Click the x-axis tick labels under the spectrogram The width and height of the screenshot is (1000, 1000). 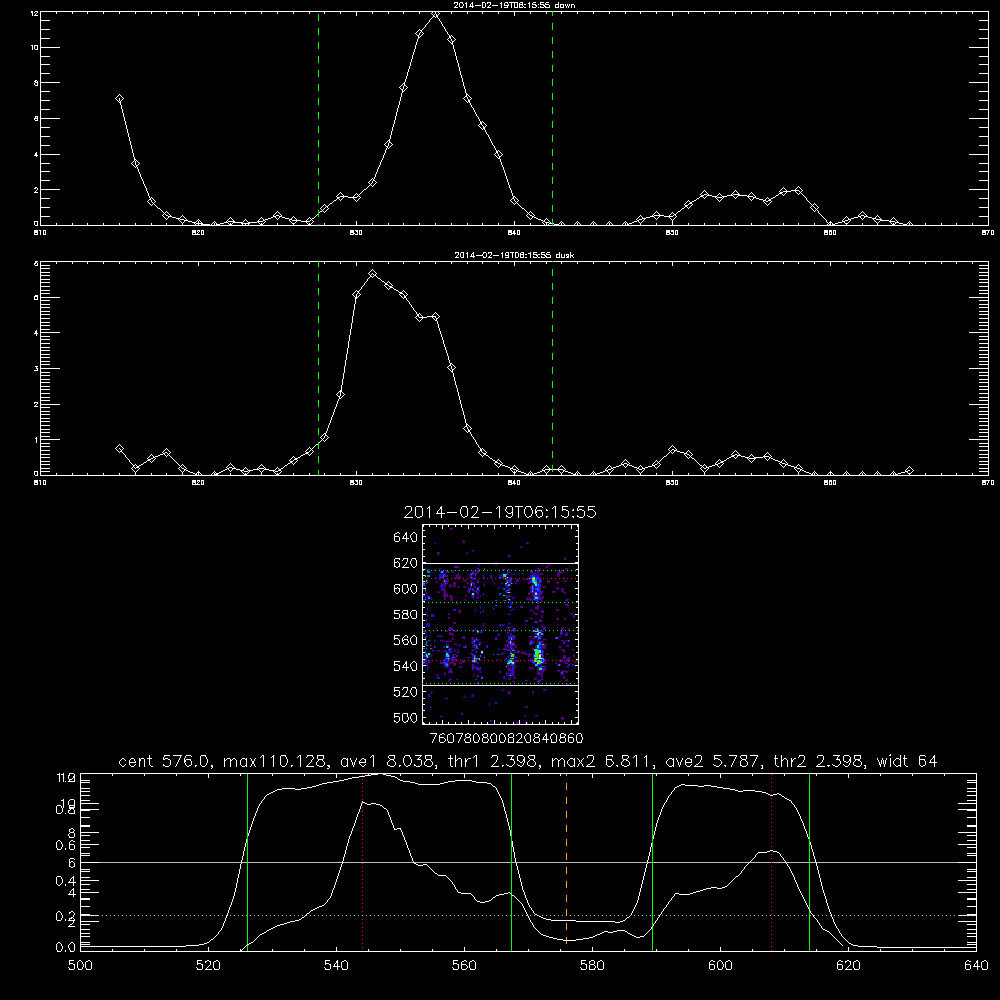[506, 739]
